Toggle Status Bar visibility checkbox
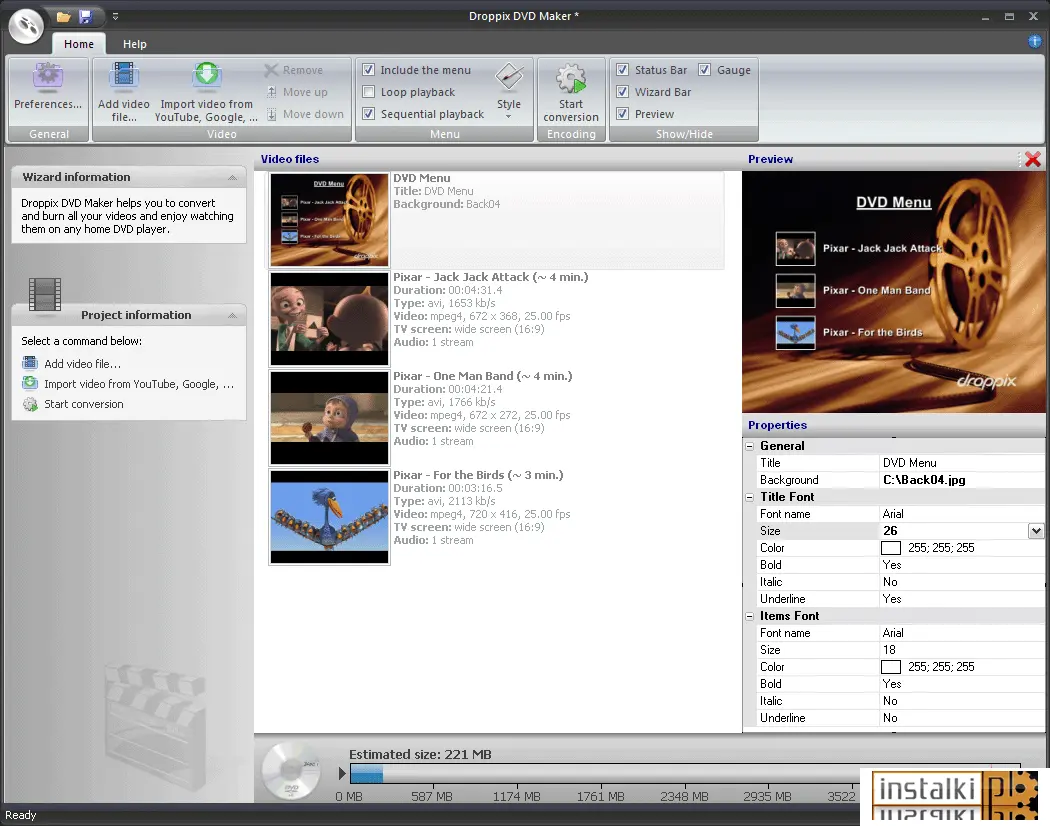The width and height of the screenshot is (1050, 826). (623, 70)
